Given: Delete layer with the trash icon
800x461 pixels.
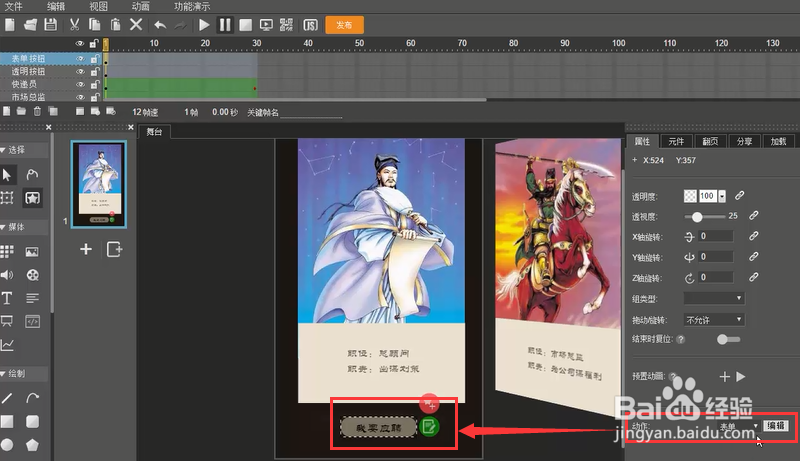Looking at the screenshot, I should 37,111.
